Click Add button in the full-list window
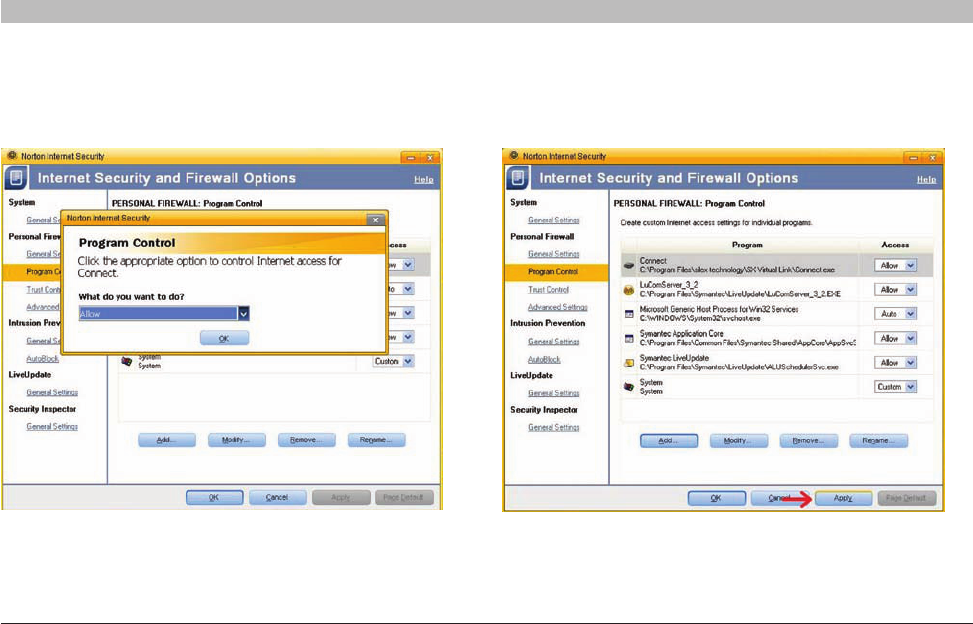The height and width of the screenshot is (624, 973). pos(669,440)
